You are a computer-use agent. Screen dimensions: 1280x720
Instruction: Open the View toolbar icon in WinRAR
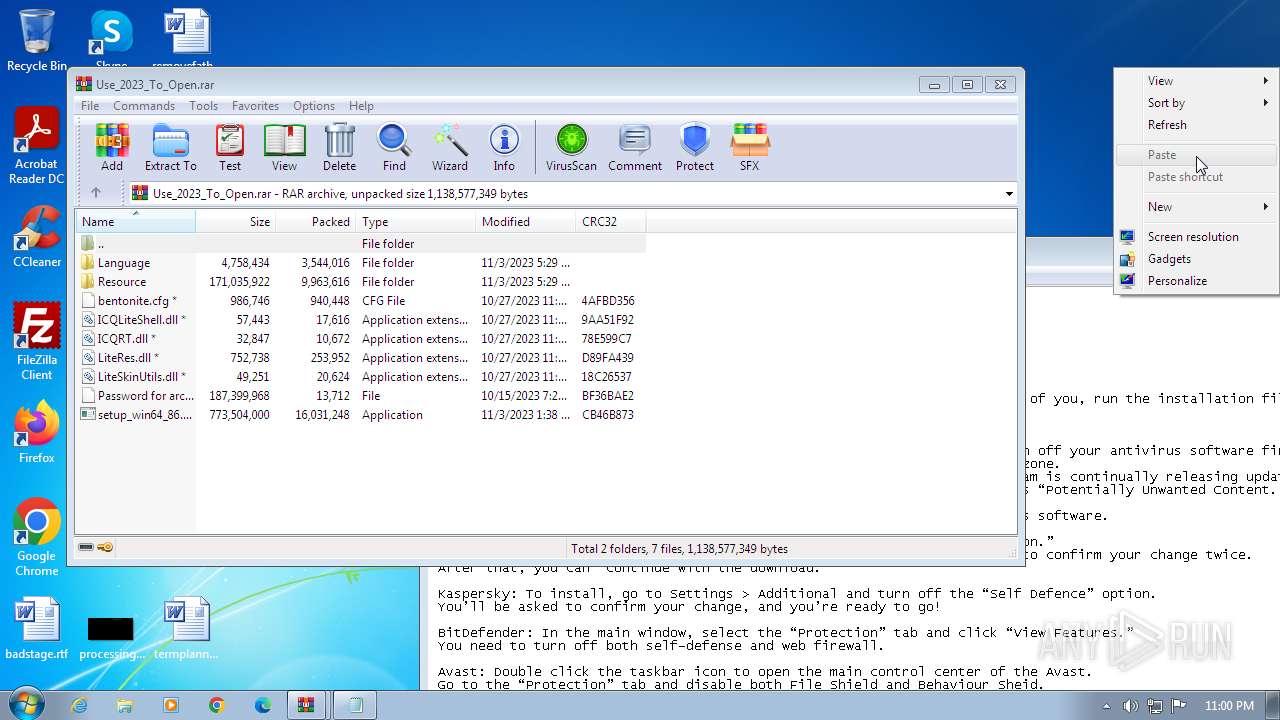point(284,147)
